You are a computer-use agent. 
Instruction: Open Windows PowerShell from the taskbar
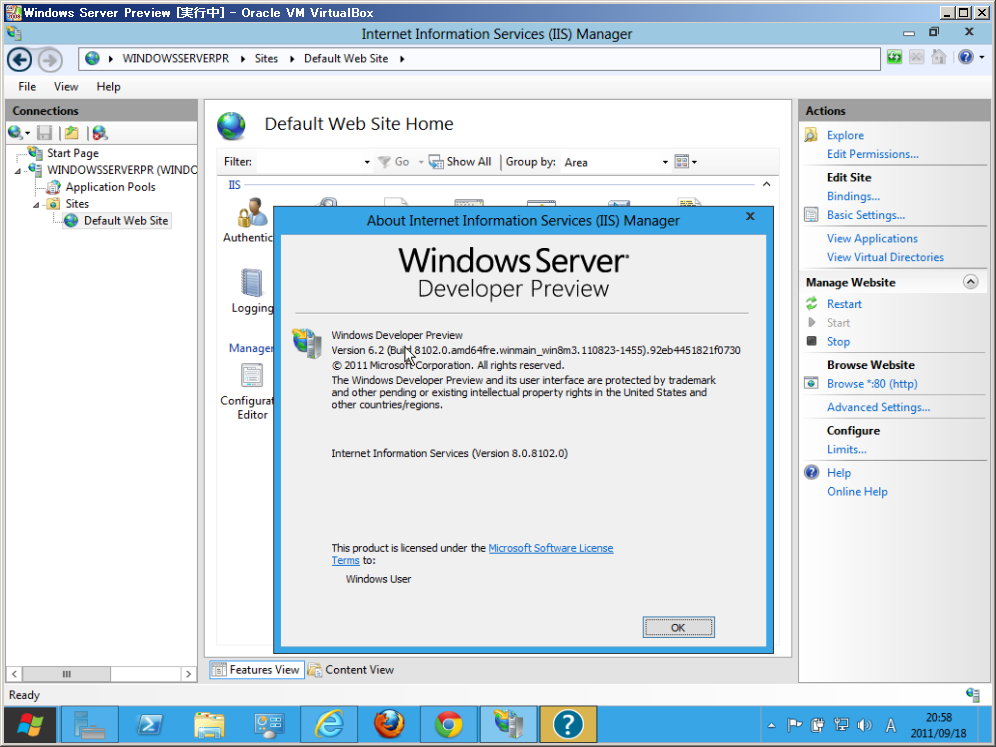click(x=150, y=724)
